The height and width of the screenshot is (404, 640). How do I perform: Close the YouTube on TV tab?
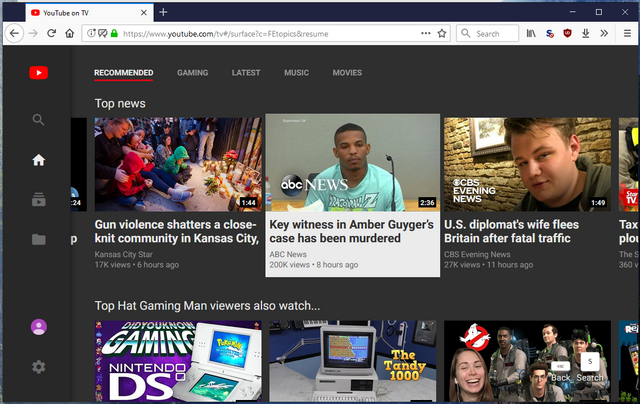click(x=144, y=13)
